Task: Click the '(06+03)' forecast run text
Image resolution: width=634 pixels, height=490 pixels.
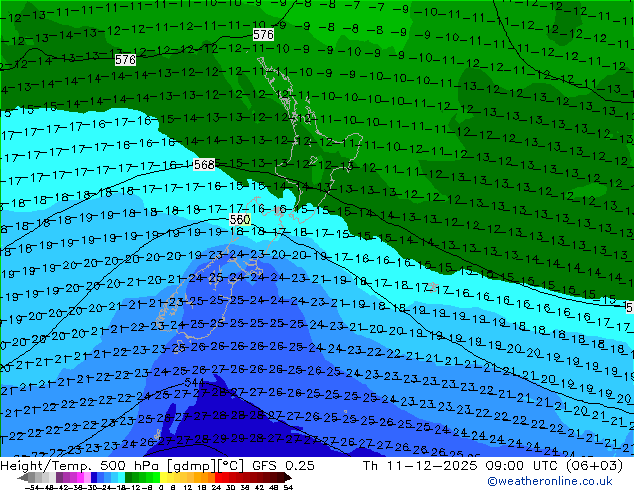Action: coord(594,466)
